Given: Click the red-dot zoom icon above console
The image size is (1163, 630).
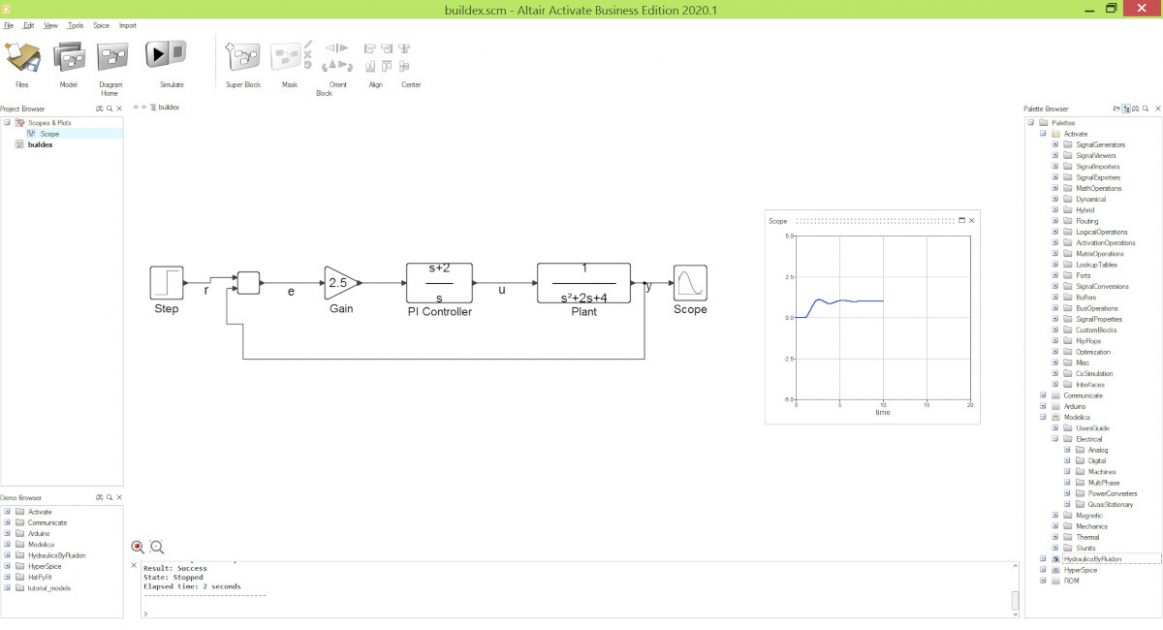Looking at the screenshot, I should tap(138, 547).
